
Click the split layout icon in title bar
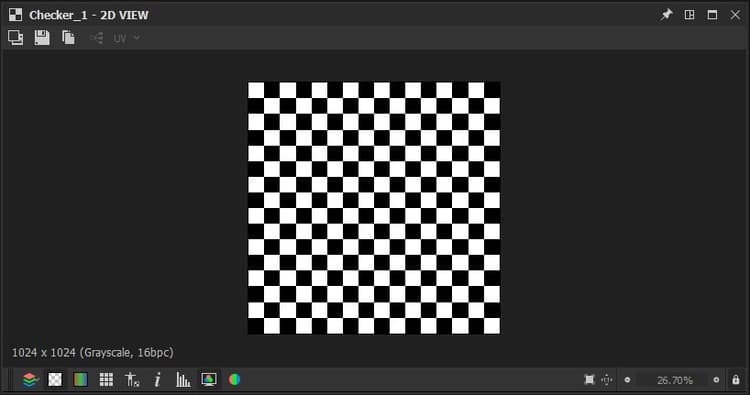coord(689,15)
